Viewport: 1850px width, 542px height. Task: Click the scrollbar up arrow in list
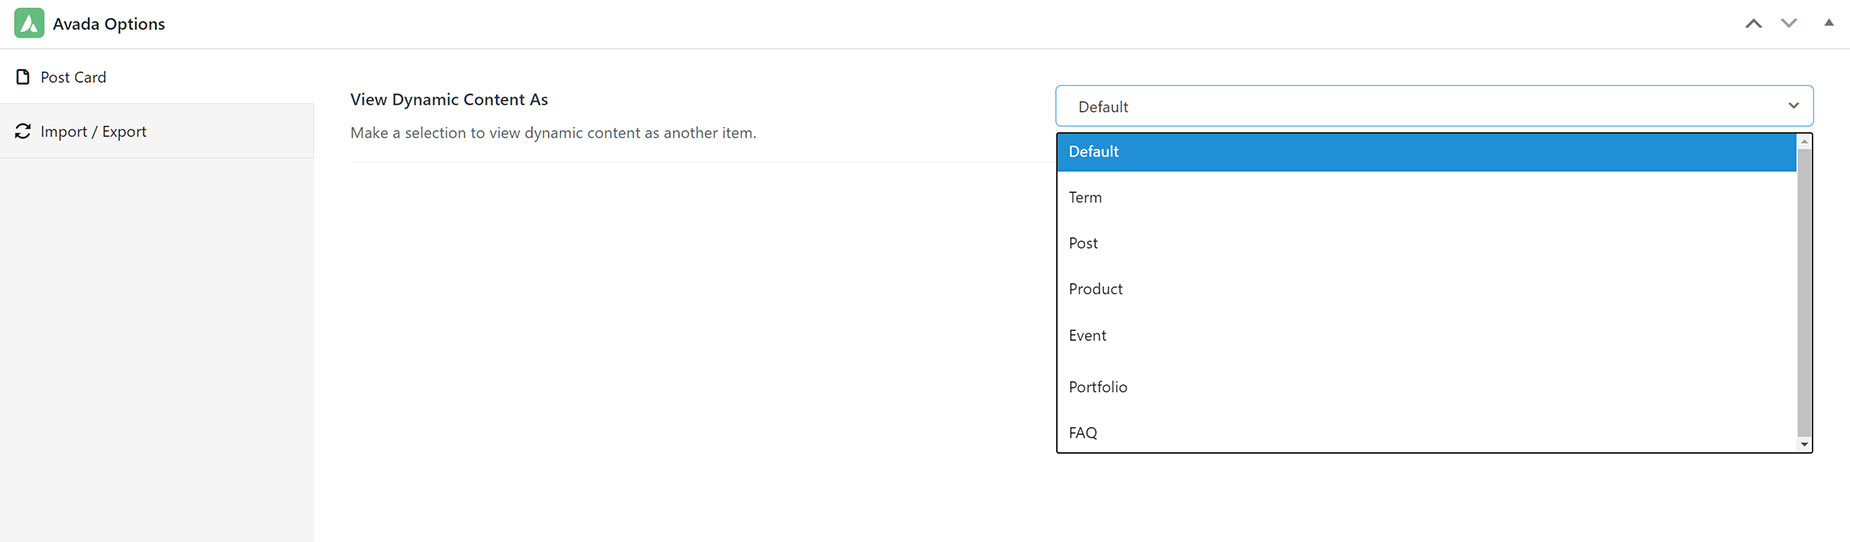click(x=1804, y=141)
